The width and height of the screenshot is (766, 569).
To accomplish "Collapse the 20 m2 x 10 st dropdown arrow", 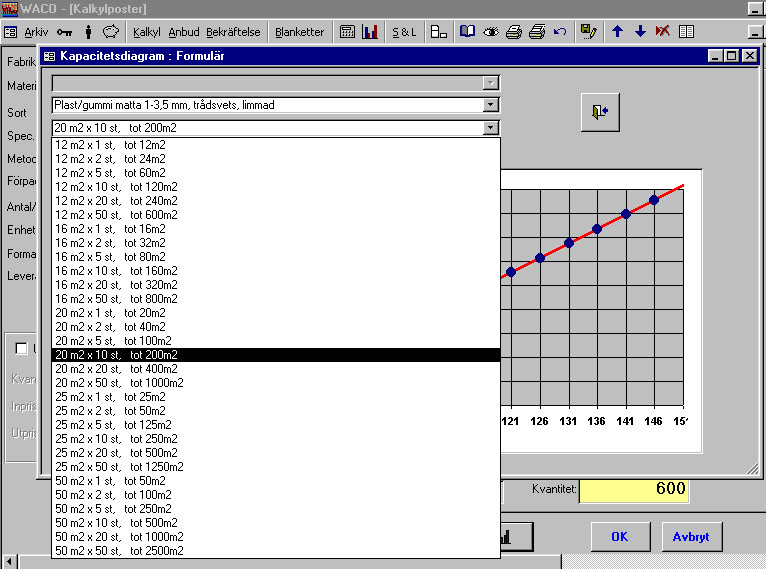I will point(490,128).
